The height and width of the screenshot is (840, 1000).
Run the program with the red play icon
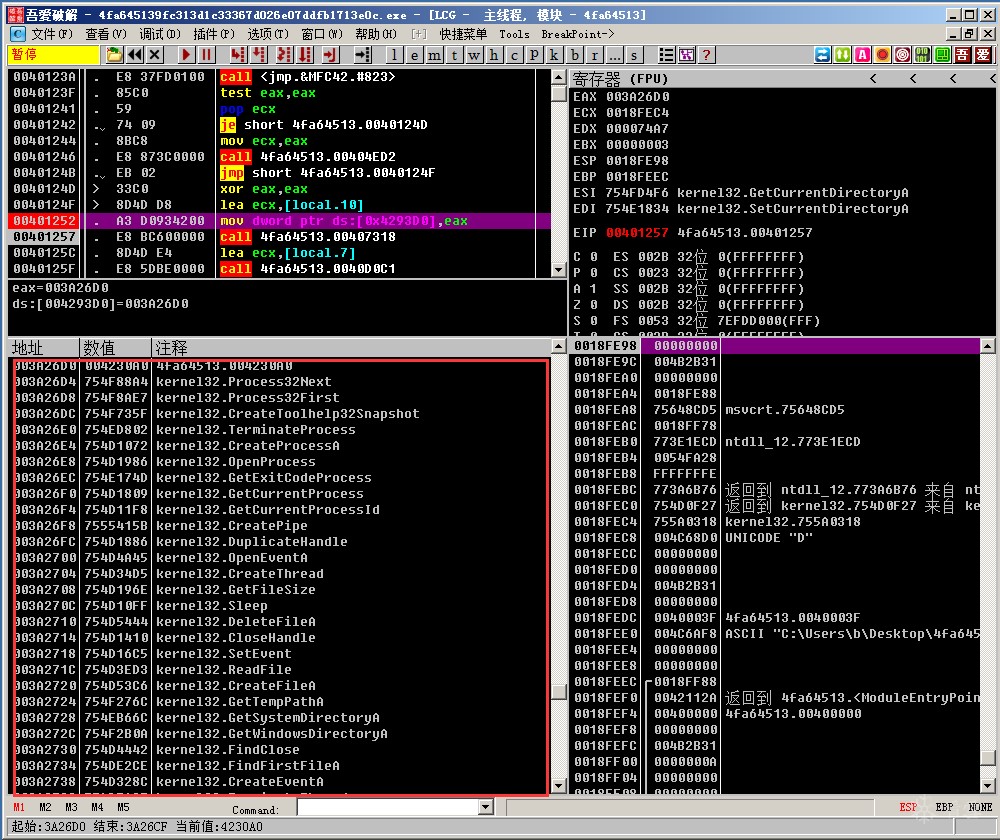(x=186, y=55)
